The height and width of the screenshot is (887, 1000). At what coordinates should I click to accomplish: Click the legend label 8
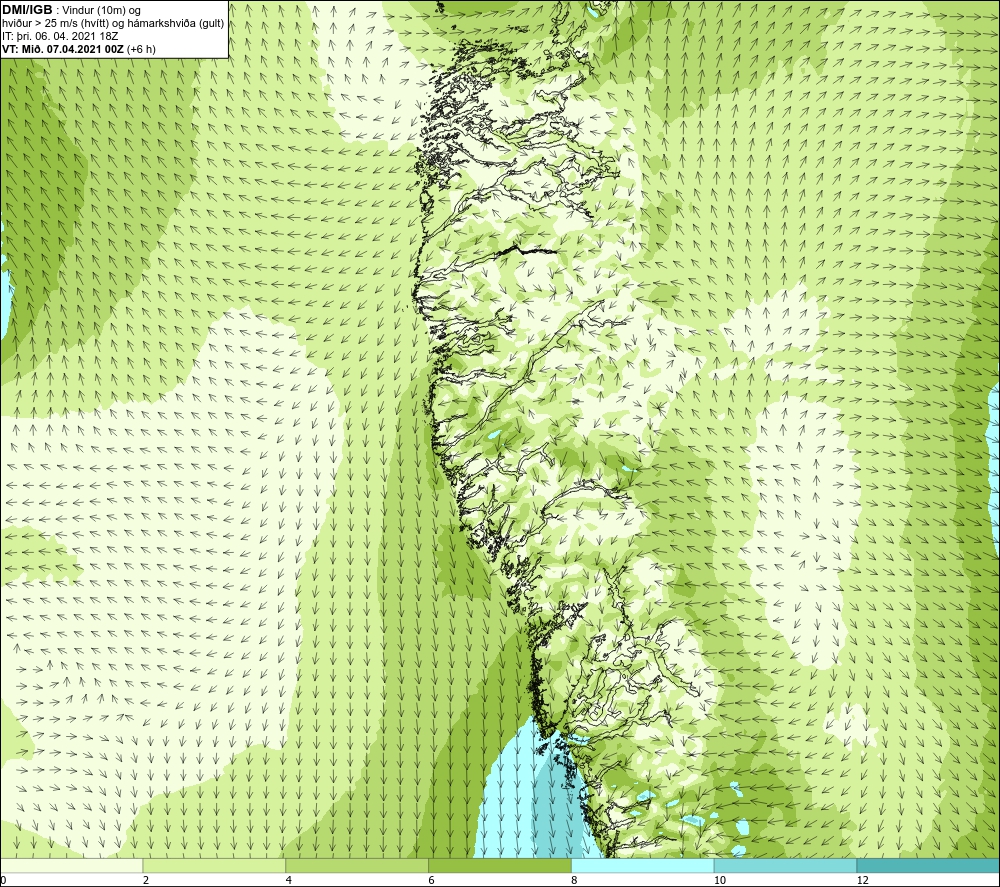coord(574,880)
